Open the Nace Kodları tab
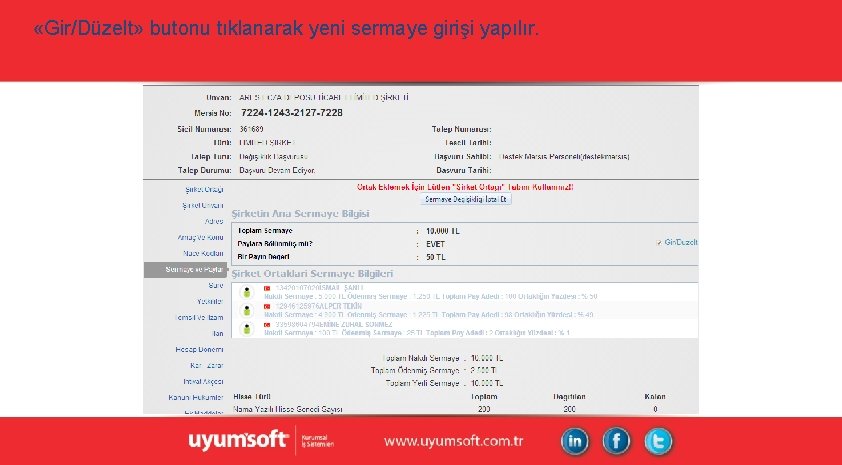842x465 pixels. pyautogui.click(x=203, y=253)
